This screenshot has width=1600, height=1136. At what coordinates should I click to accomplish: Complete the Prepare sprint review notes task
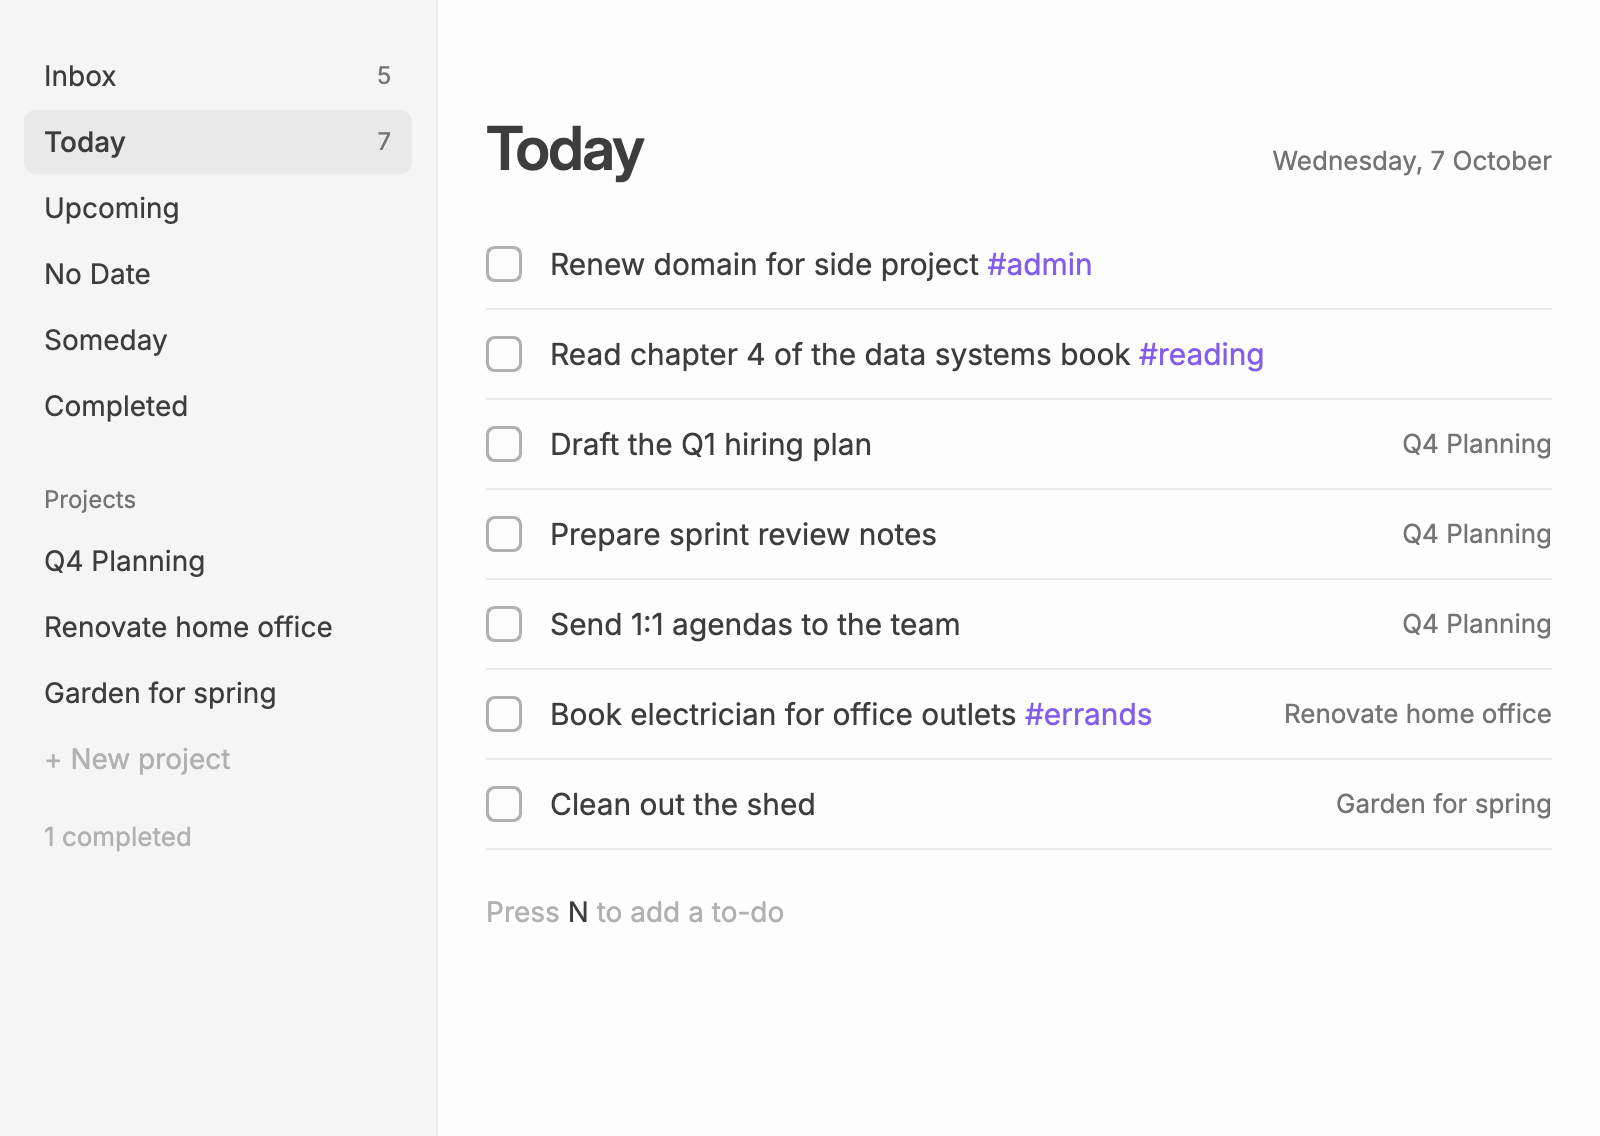[x=504, y=534]
